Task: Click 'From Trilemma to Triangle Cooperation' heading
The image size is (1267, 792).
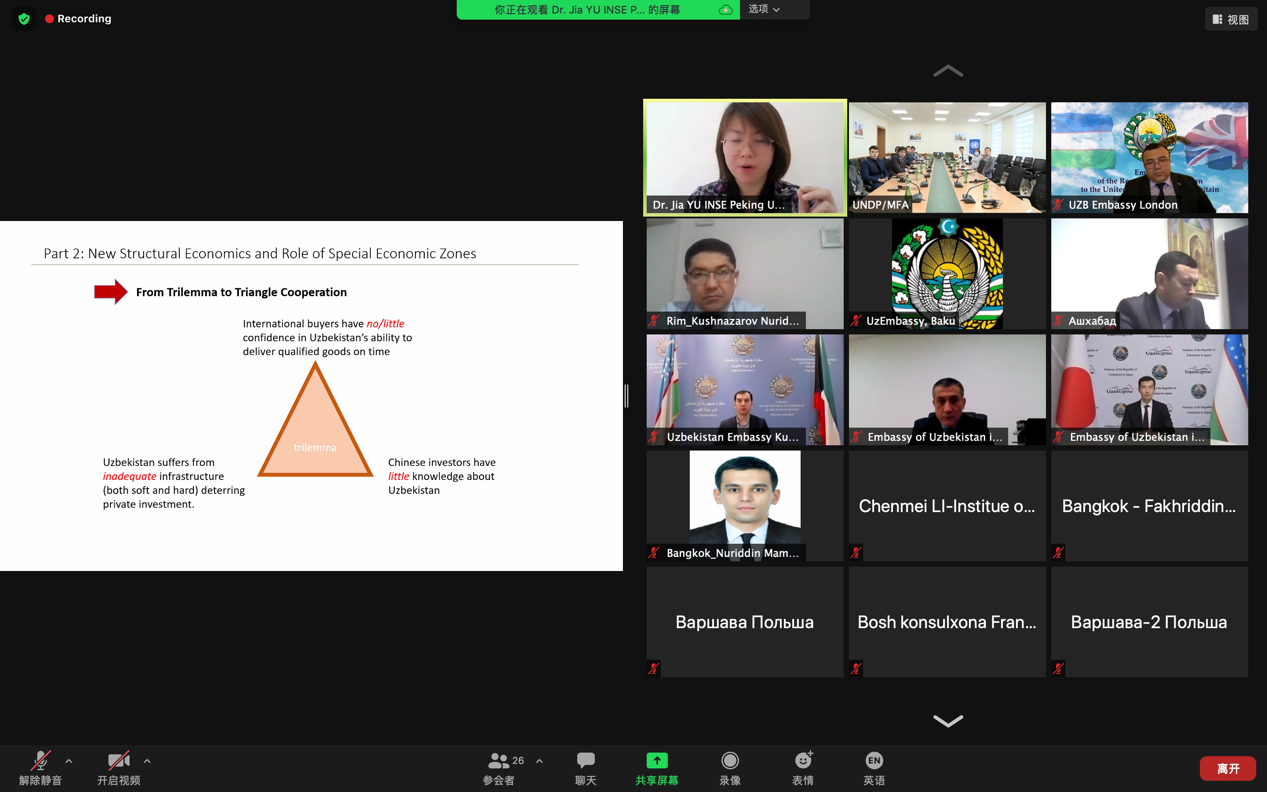Action: click(x=241, y=292)
